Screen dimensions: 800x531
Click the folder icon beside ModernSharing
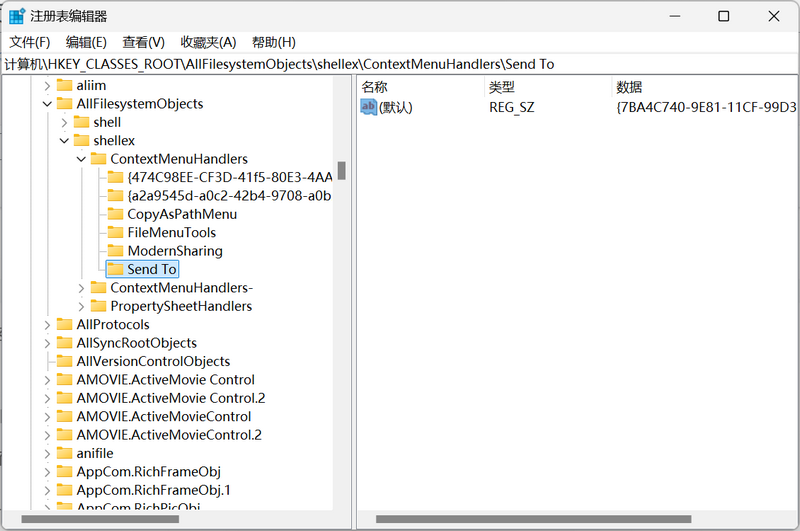click(x=115, y=251)
